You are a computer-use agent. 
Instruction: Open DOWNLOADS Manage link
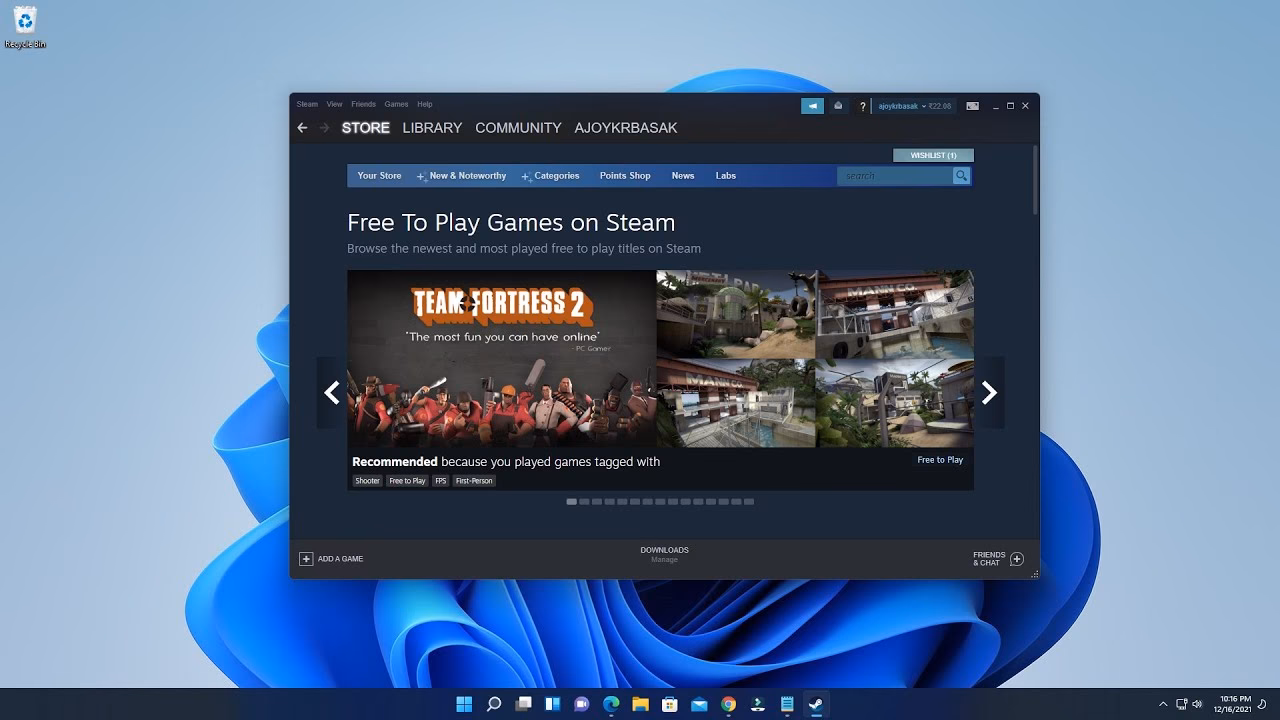coord(664,555)
